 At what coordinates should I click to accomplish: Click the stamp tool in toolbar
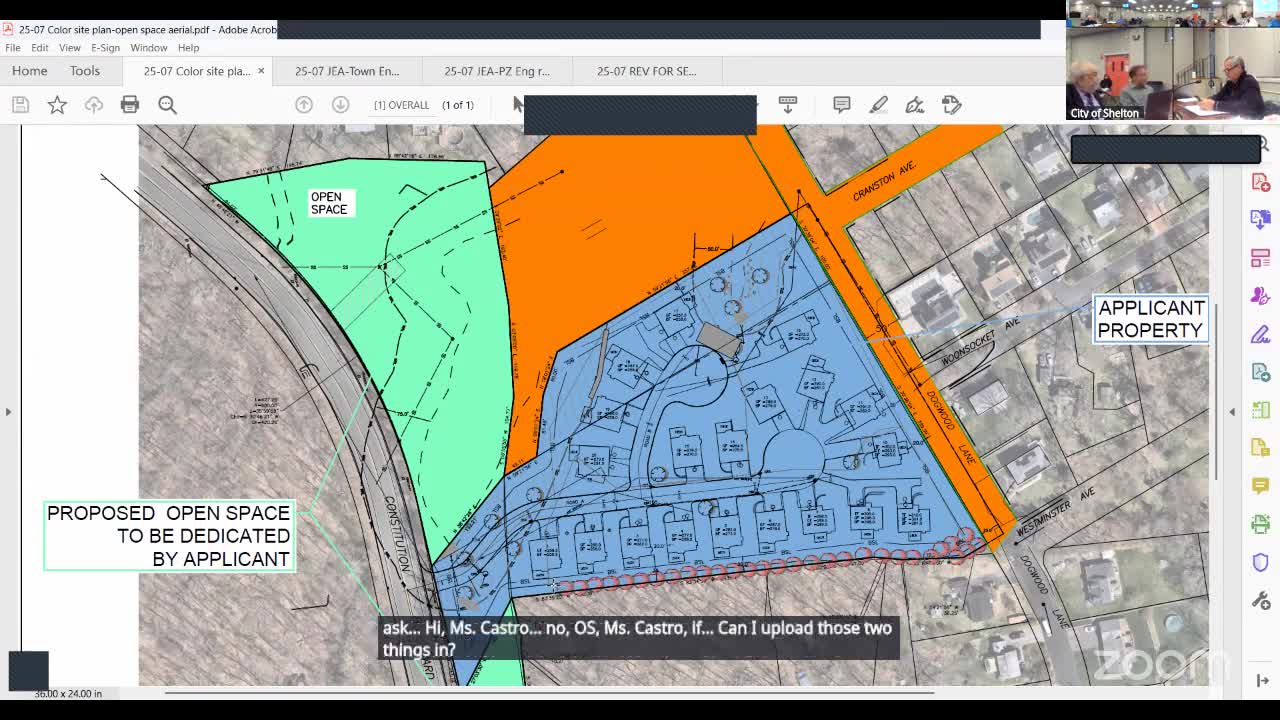tap(951, 105)
